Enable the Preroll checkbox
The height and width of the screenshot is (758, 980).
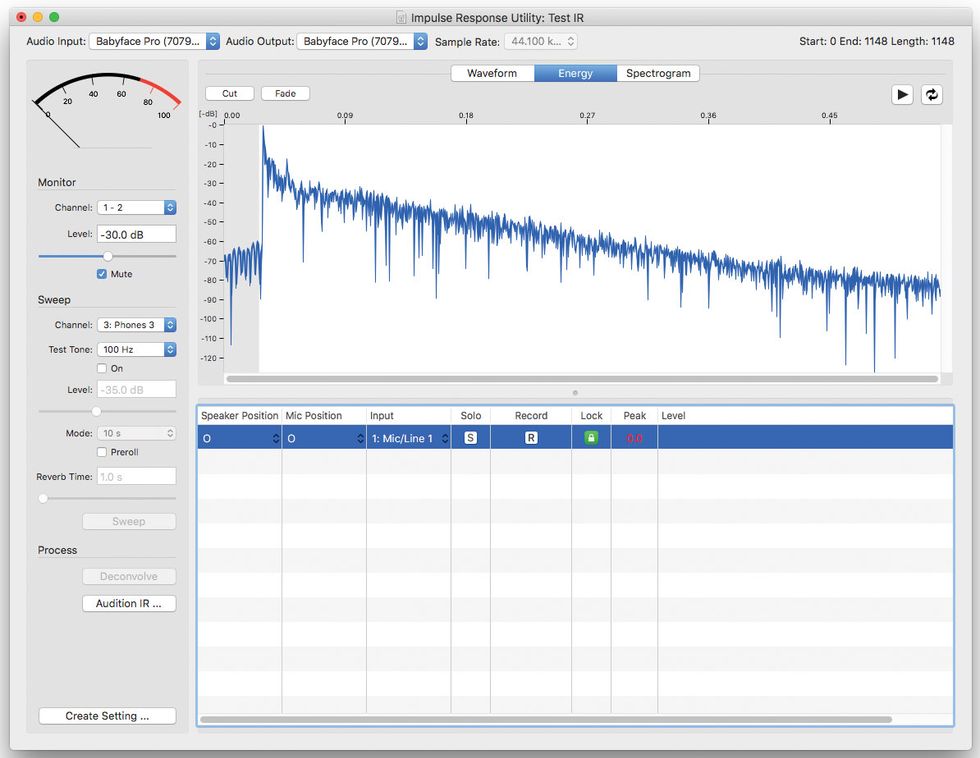pos(102,452)
